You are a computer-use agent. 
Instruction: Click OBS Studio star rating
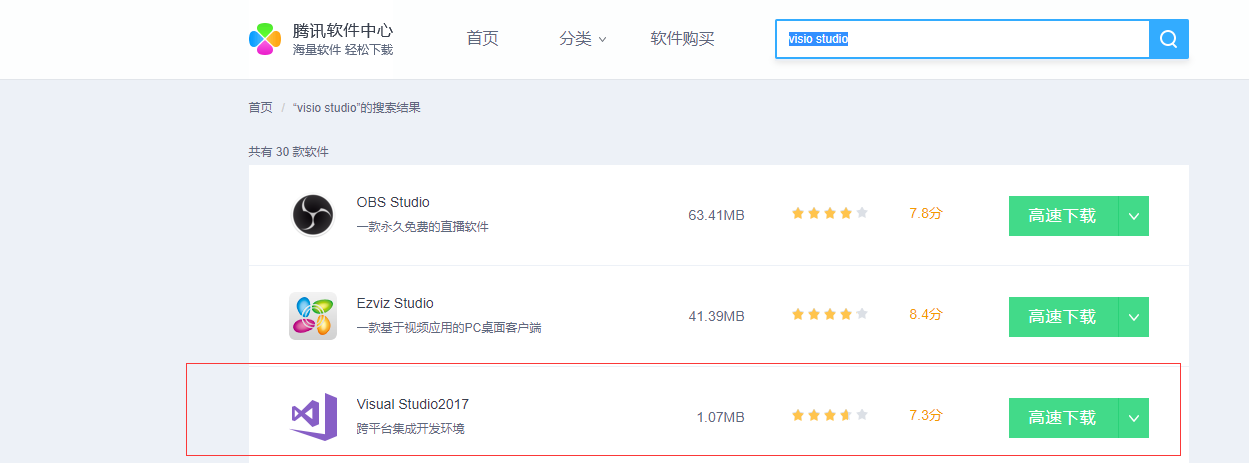pyautogui.click(x=829, y=214)
